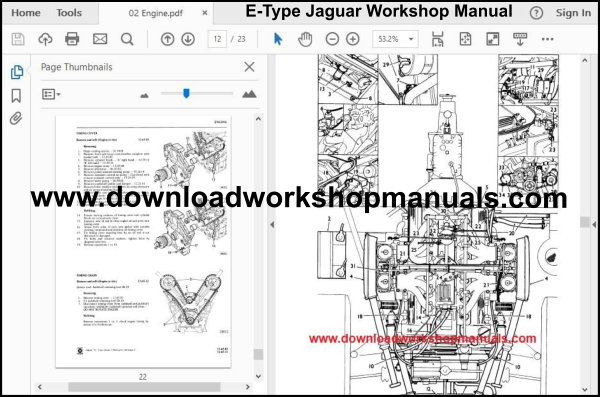Open the read mode download-arrow icon
600x397 pixels.
(x=520, y=39)
